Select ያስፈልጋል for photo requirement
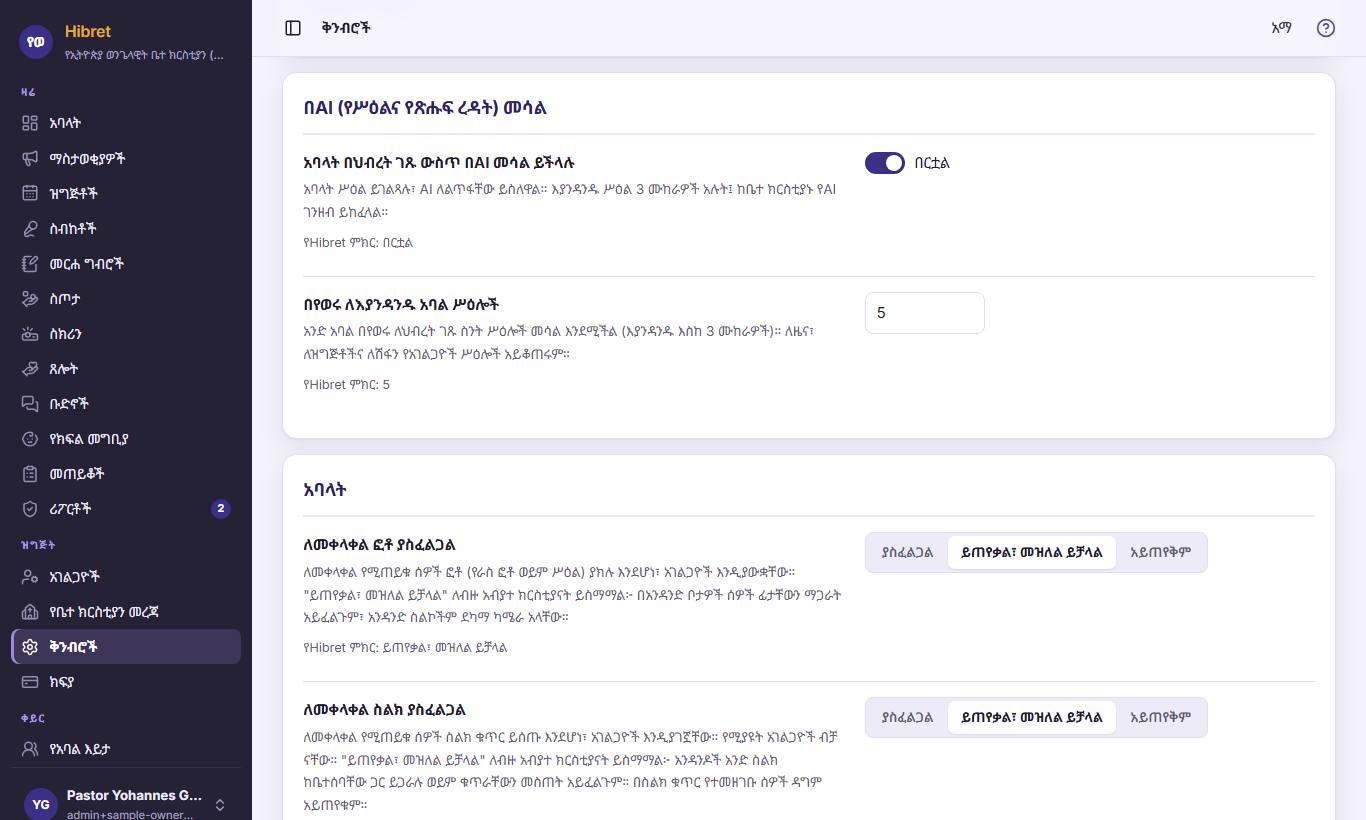1366x820 pixels. pos(907,552)
